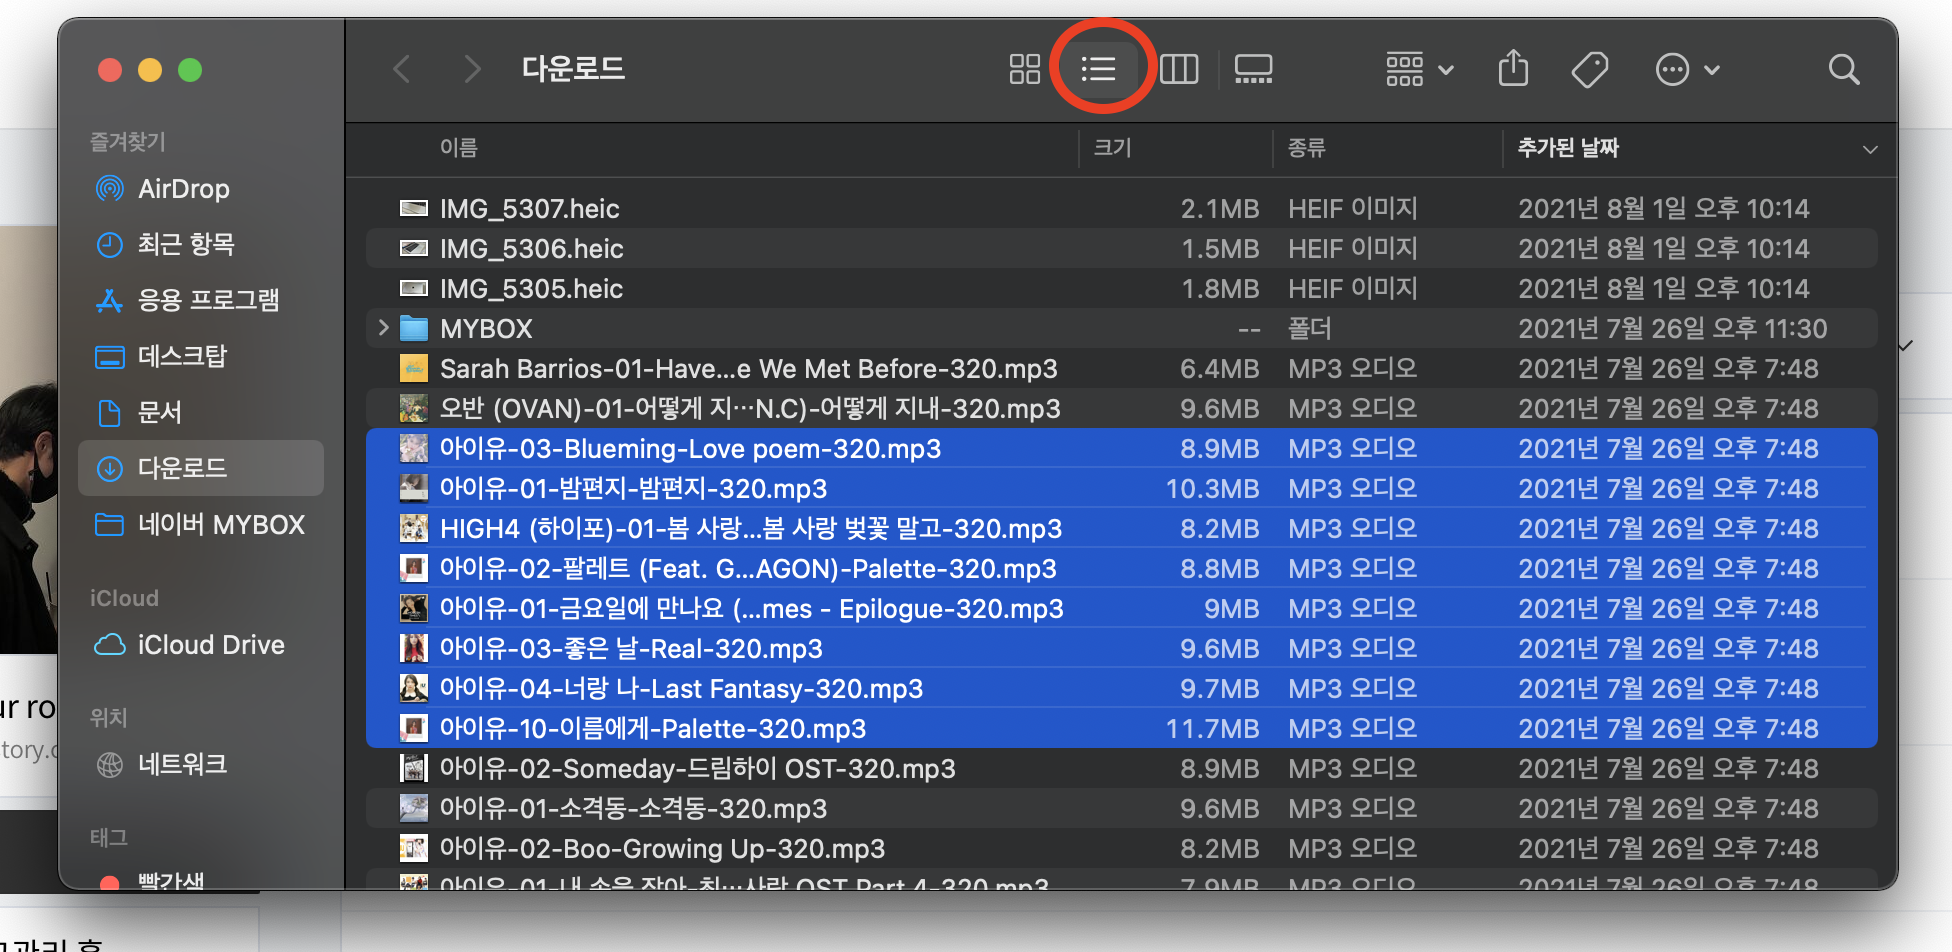1952x952 pixels.
Task: Click the MYBOX folder icon
Action: pyautogui.click(x=413, y=328)
